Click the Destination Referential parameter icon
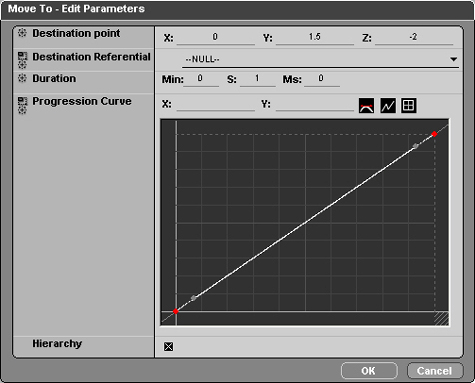 coord(22,60)
